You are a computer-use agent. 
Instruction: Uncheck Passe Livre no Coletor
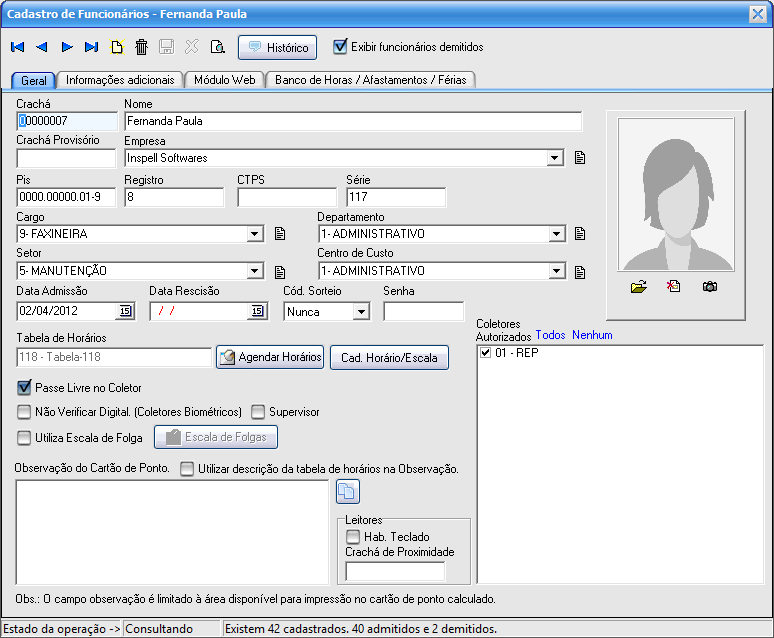tap(24, 388)
